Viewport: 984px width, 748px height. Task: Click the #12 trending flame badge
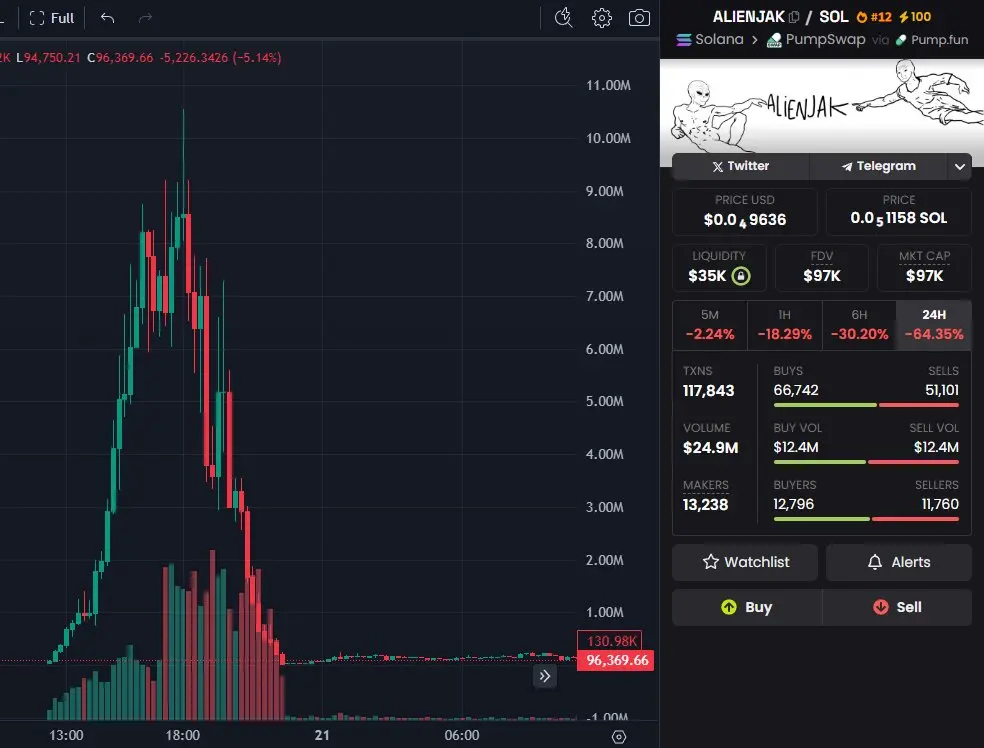coord(874,17)
